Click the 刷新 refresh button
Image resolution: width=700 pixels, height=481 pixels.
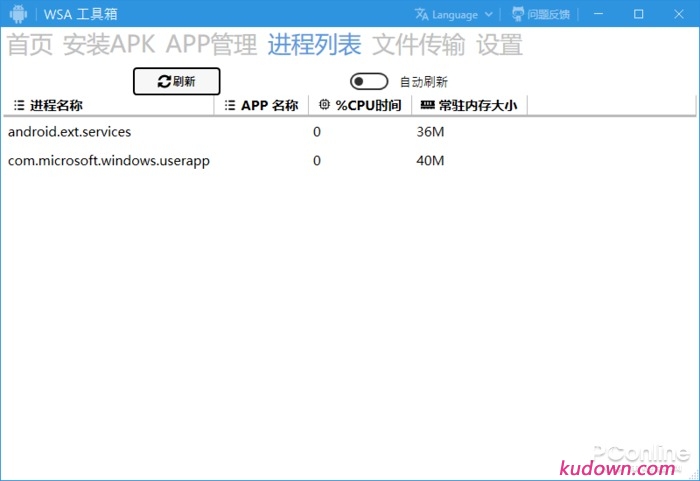pos(177,81)
